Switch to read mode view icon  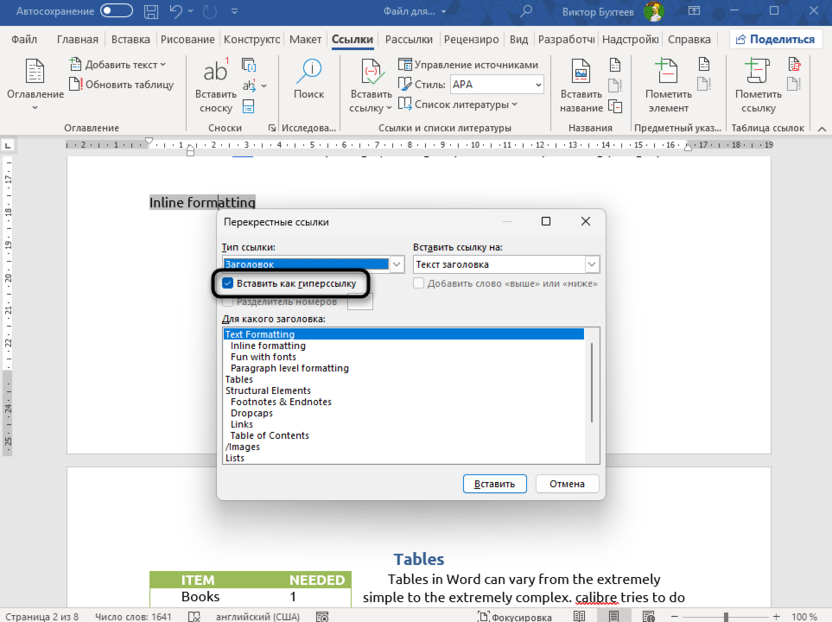click(x=579, y=617)
